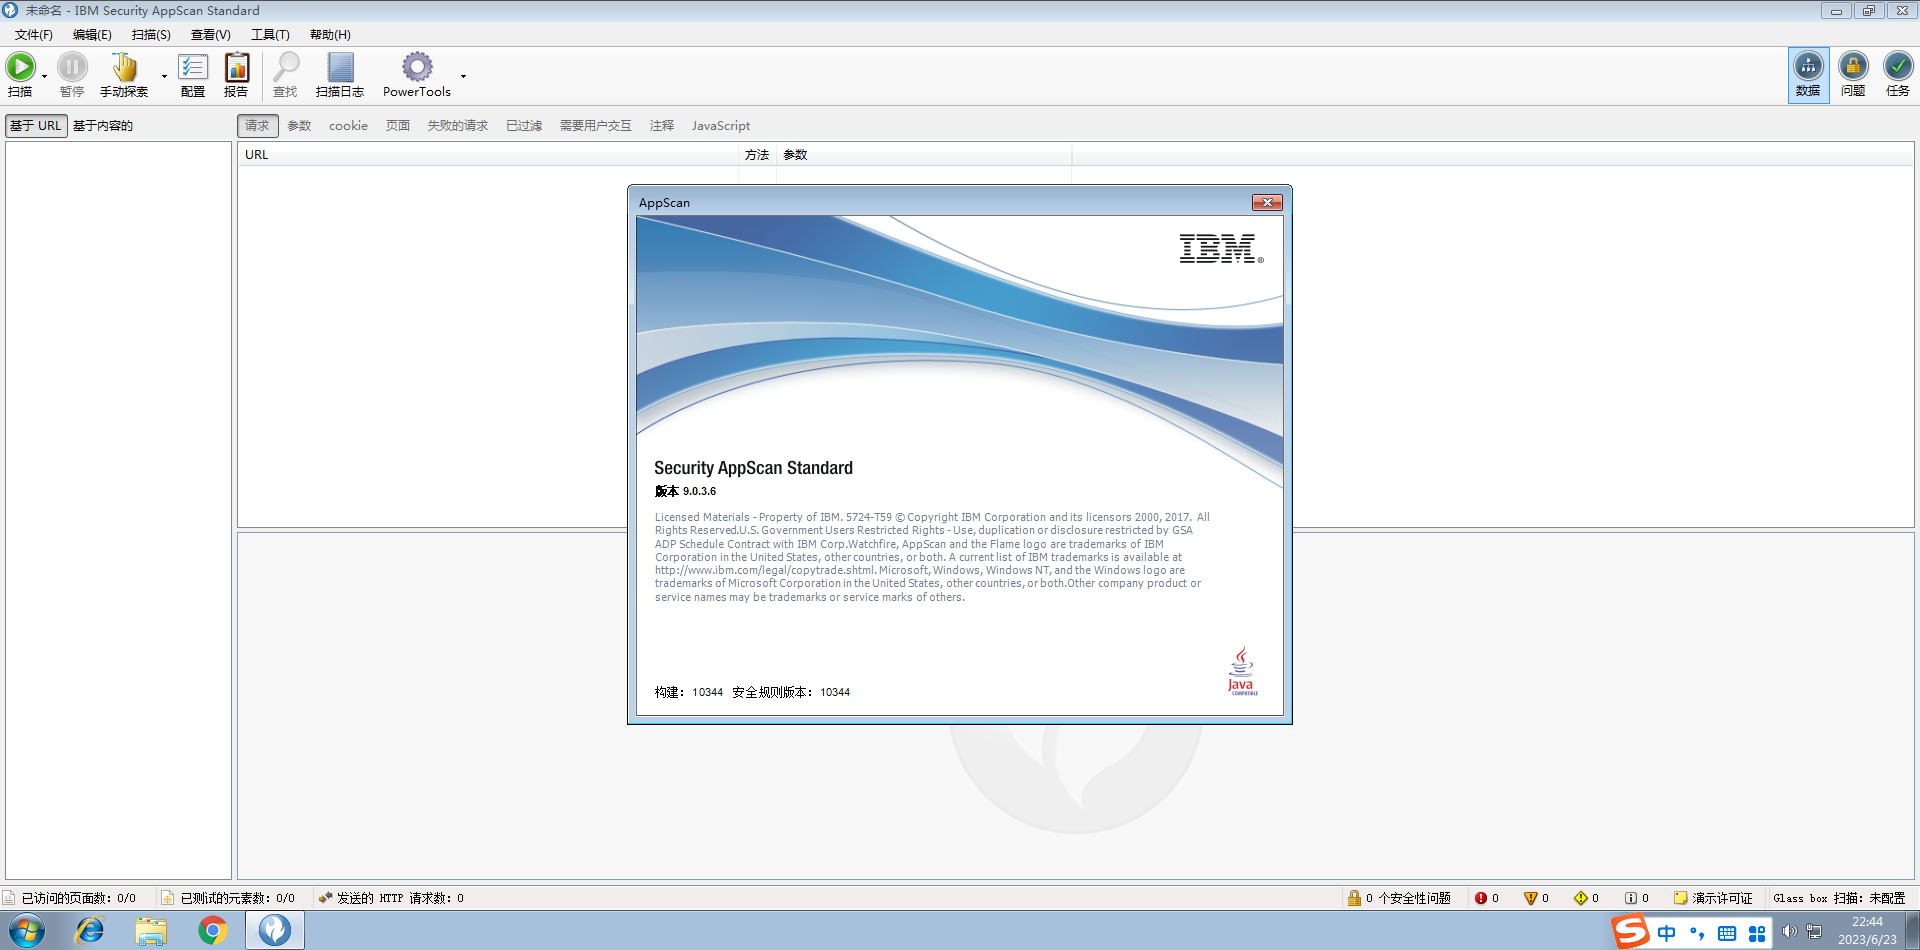This screenshot has height=950, width=1920.
Task: Sort by the 方法 column header
Action: point(757,155)
